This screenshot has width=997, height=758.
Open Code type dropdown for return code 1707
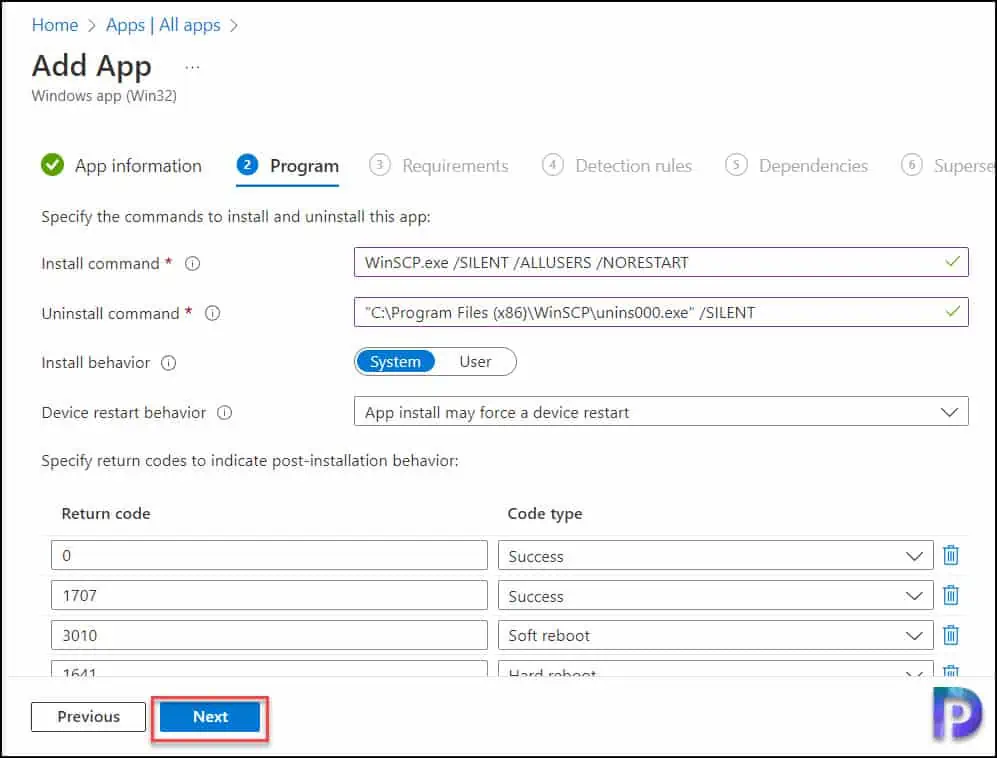[715, 596]
